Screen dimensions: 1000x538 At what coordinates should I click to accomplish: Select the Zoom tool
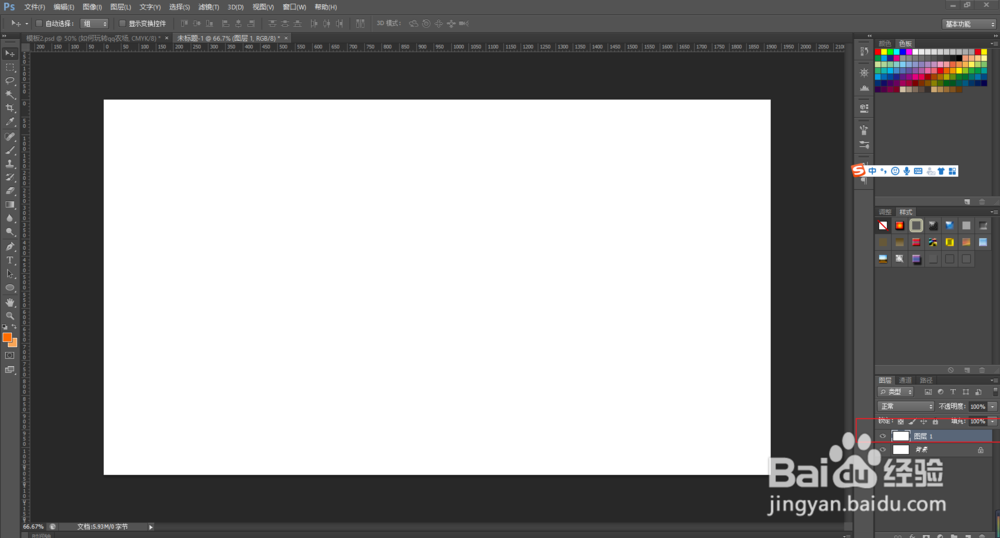click(10, 316)
